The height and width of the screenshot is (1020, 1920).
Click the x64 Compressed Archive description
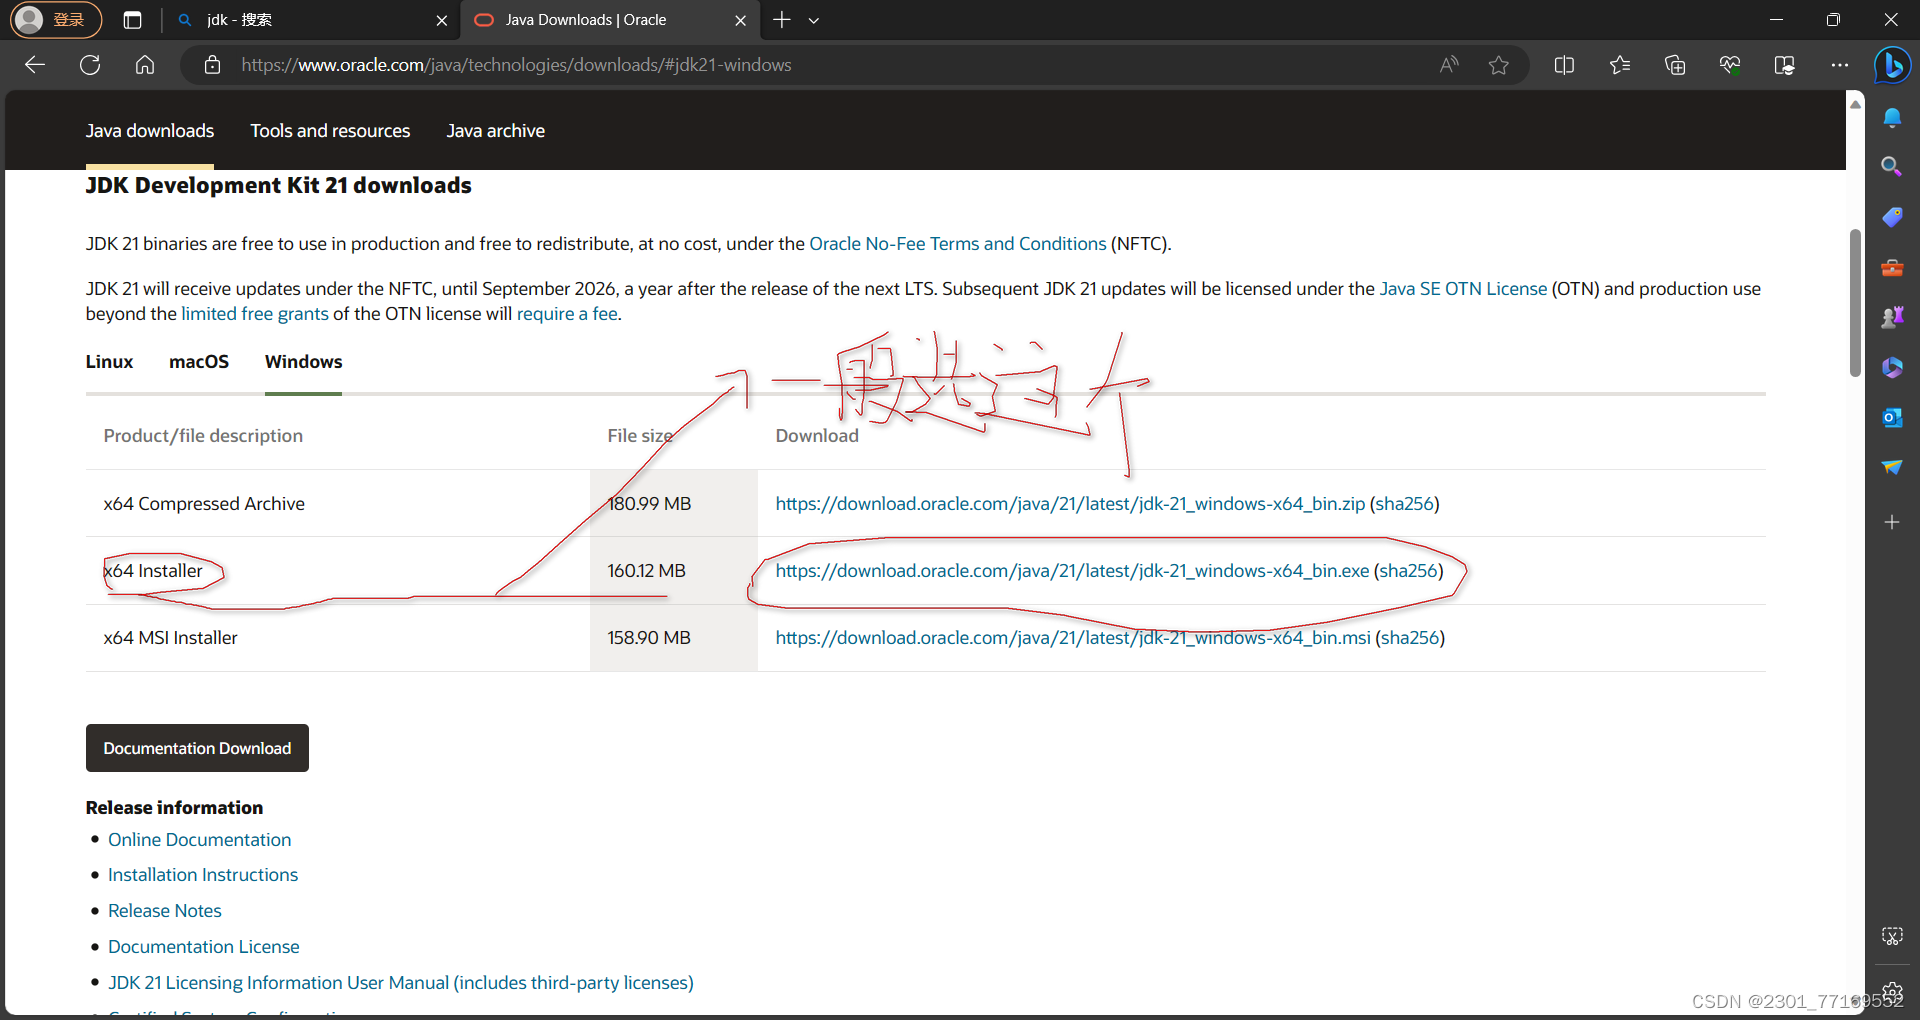coord(204,504)
